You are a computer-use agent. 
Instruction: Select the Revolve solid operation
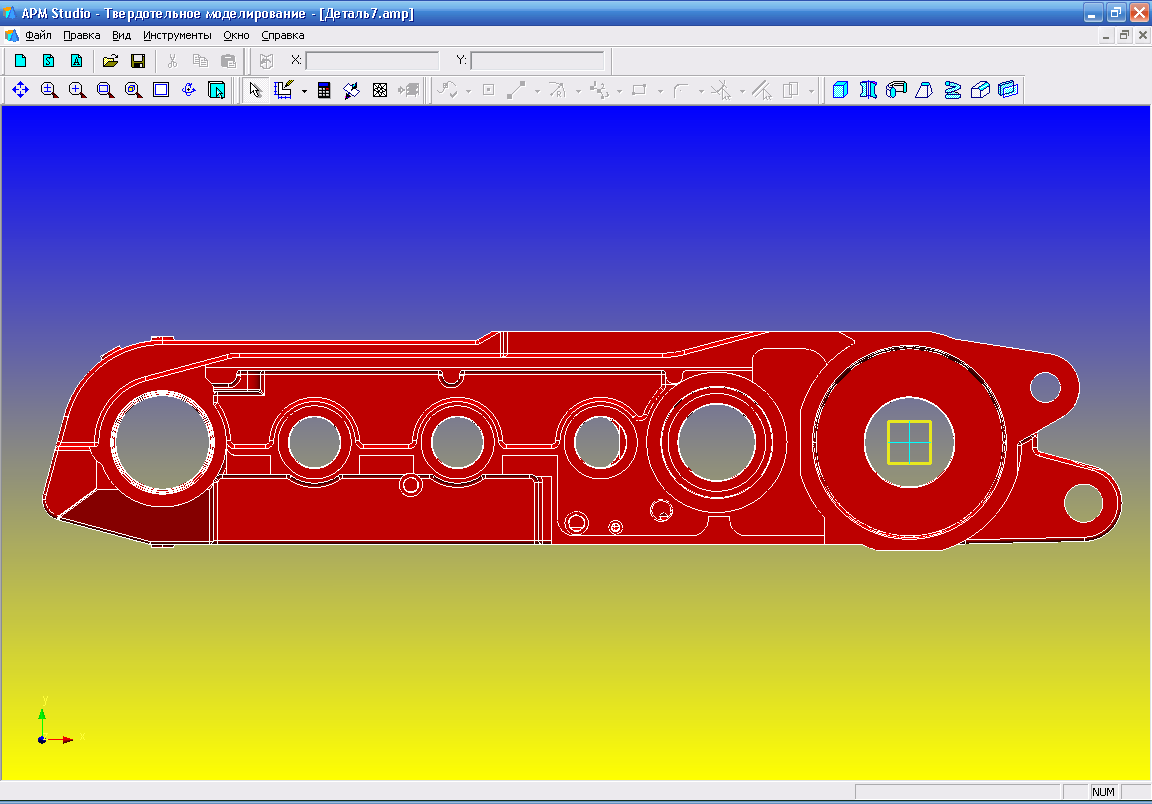point(868,90)
